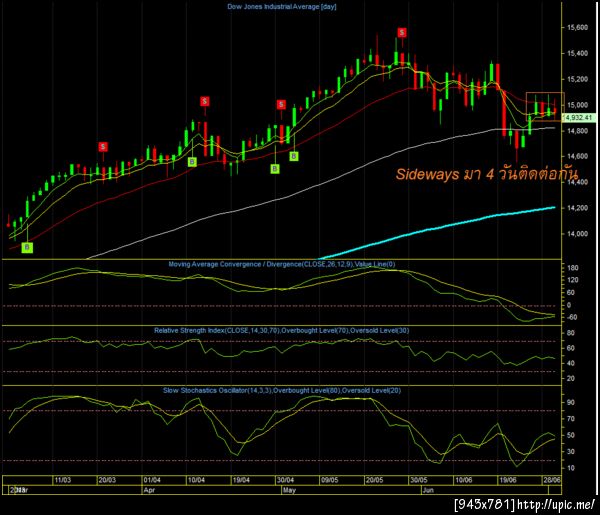Click the Dow Jones Industrial Average [day] title
This screenshot has width=600, height=515.
click(x=282, y=7)
